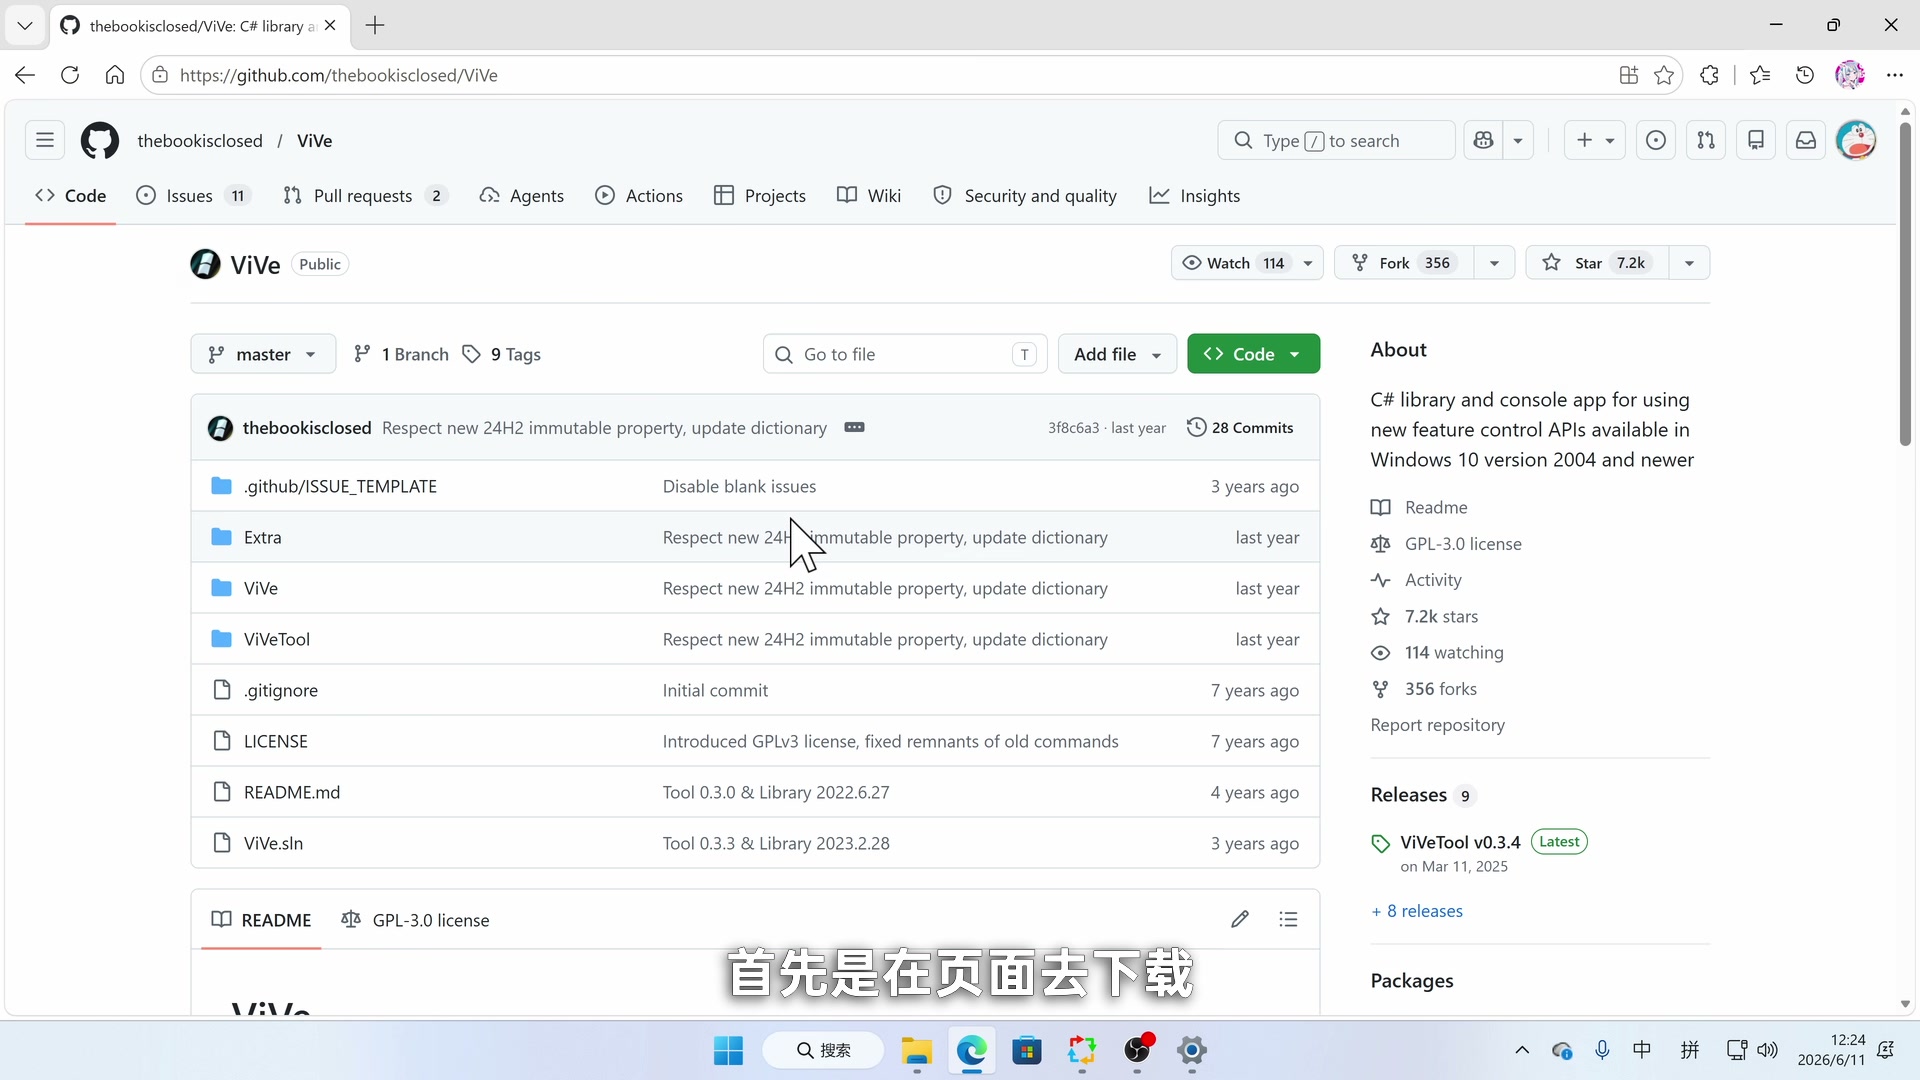Open the ViVeTool folder
The height and width of the screenshot is (1080, 1920).
tap(277, 639)
